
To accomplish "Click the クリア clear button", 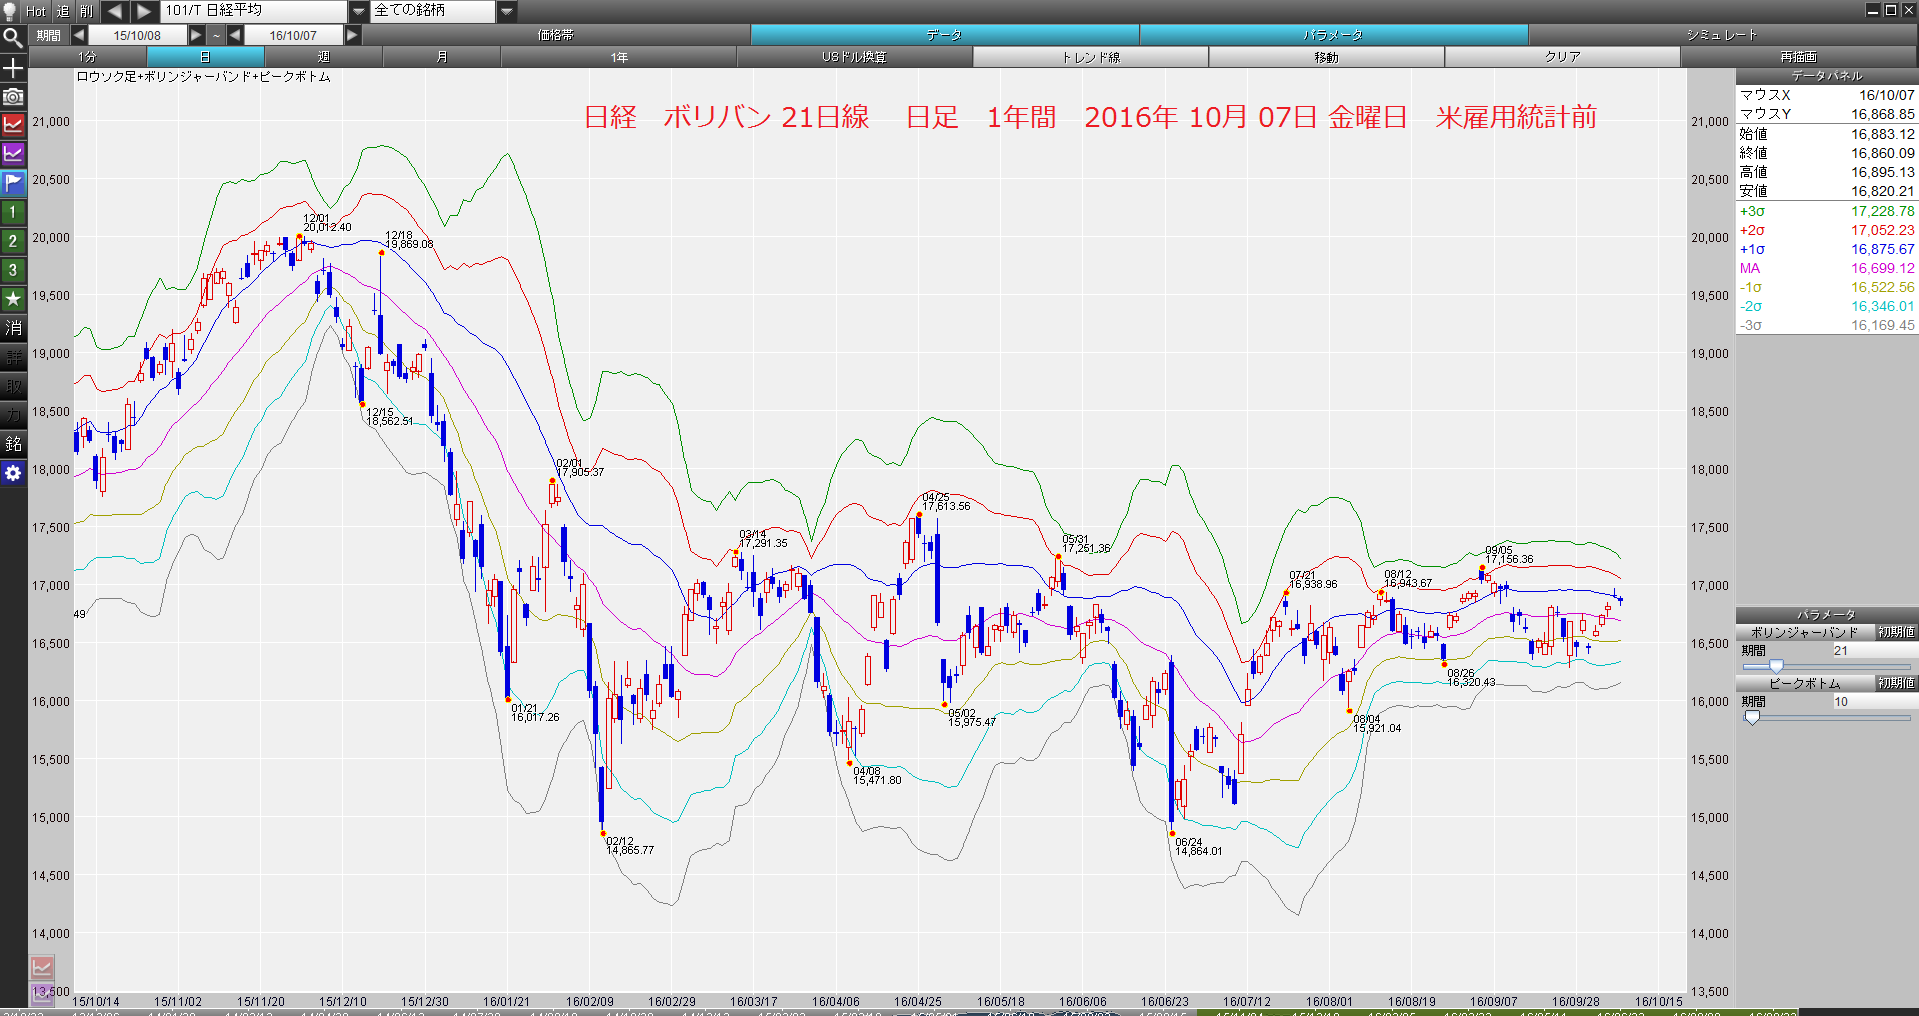I will point(1562,57).
